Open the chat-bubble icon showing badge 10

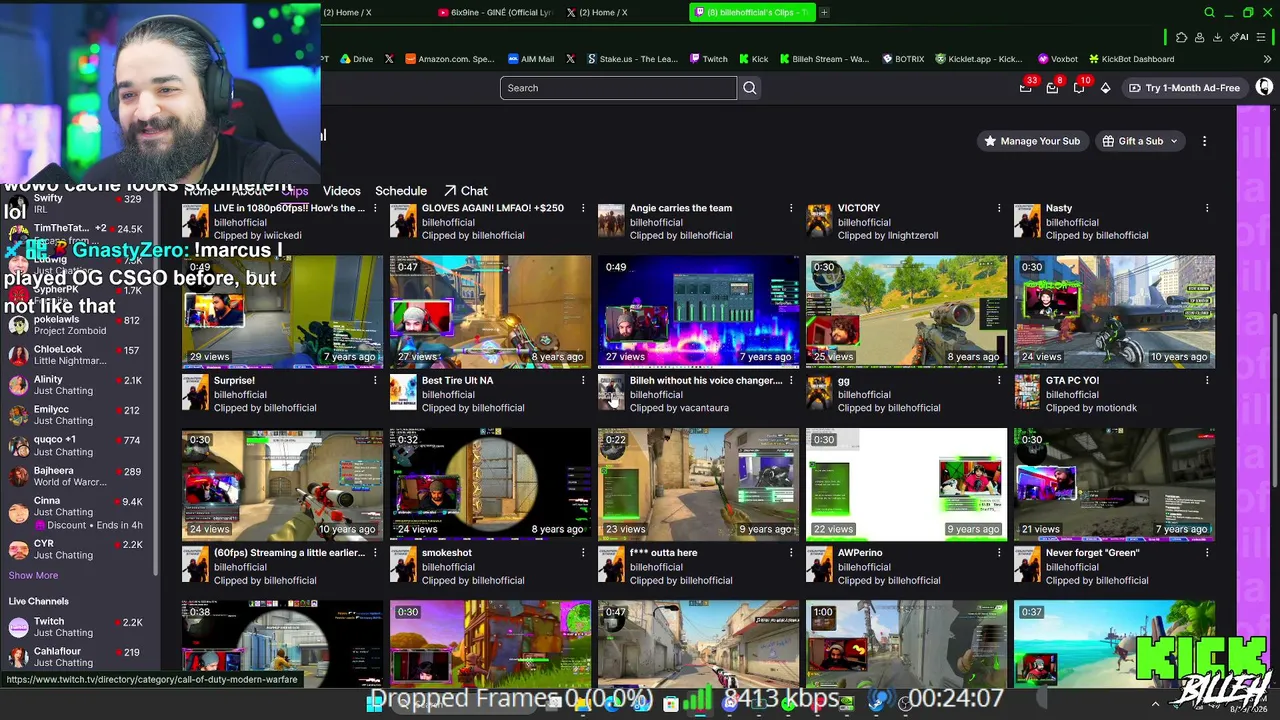(1079, 88)
